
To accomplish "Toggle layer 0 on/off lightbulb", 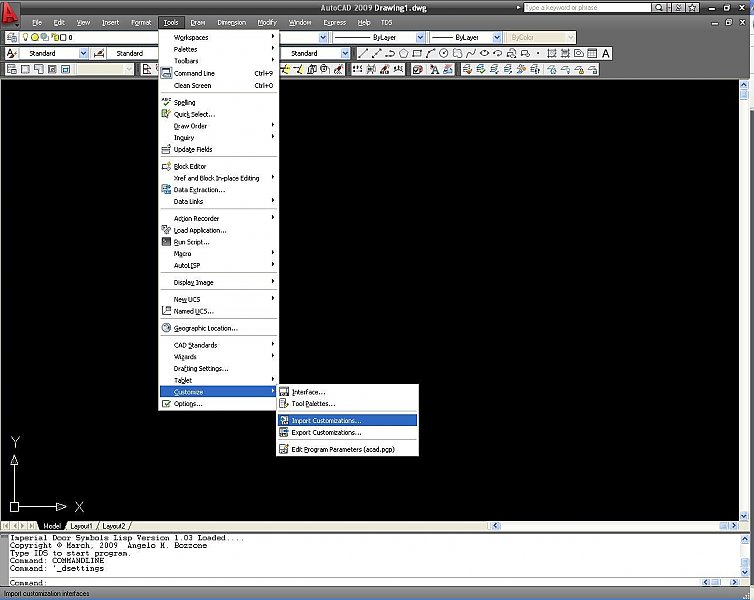I will pyautogui.click(x=26, y=37).
